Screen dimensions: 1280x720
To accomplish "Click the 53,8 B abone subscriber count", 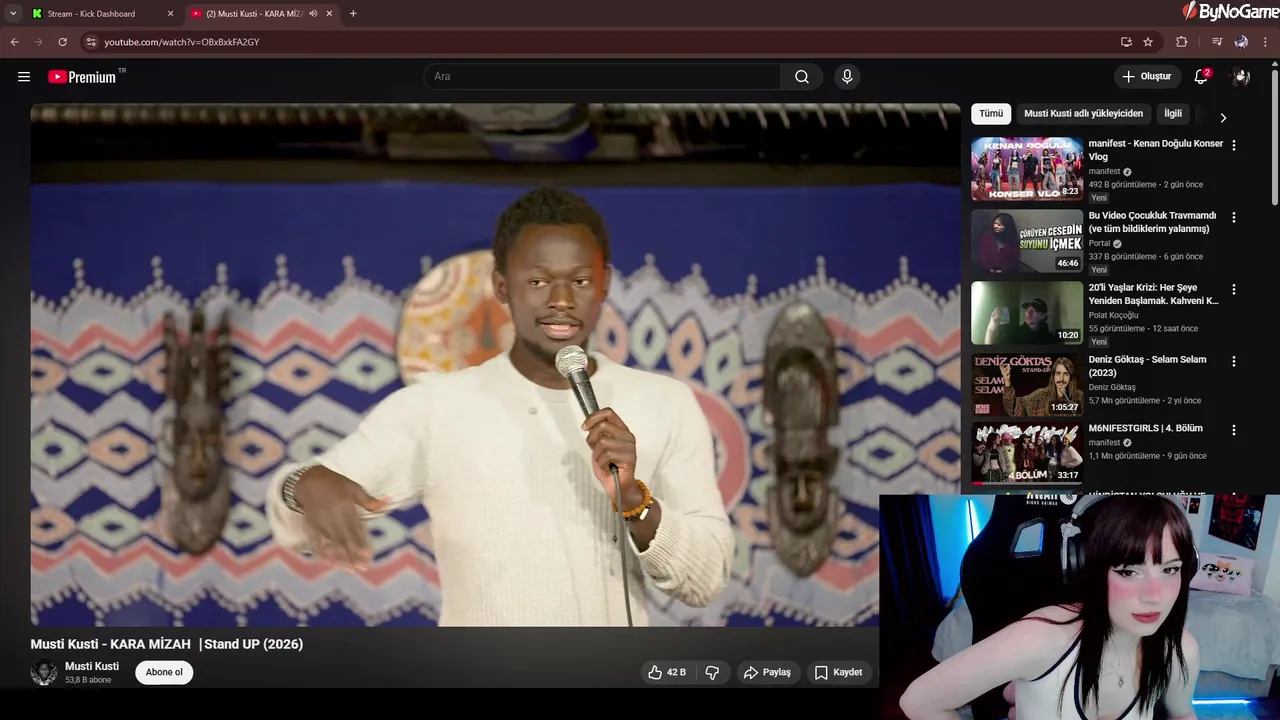I will pos(88,680).
